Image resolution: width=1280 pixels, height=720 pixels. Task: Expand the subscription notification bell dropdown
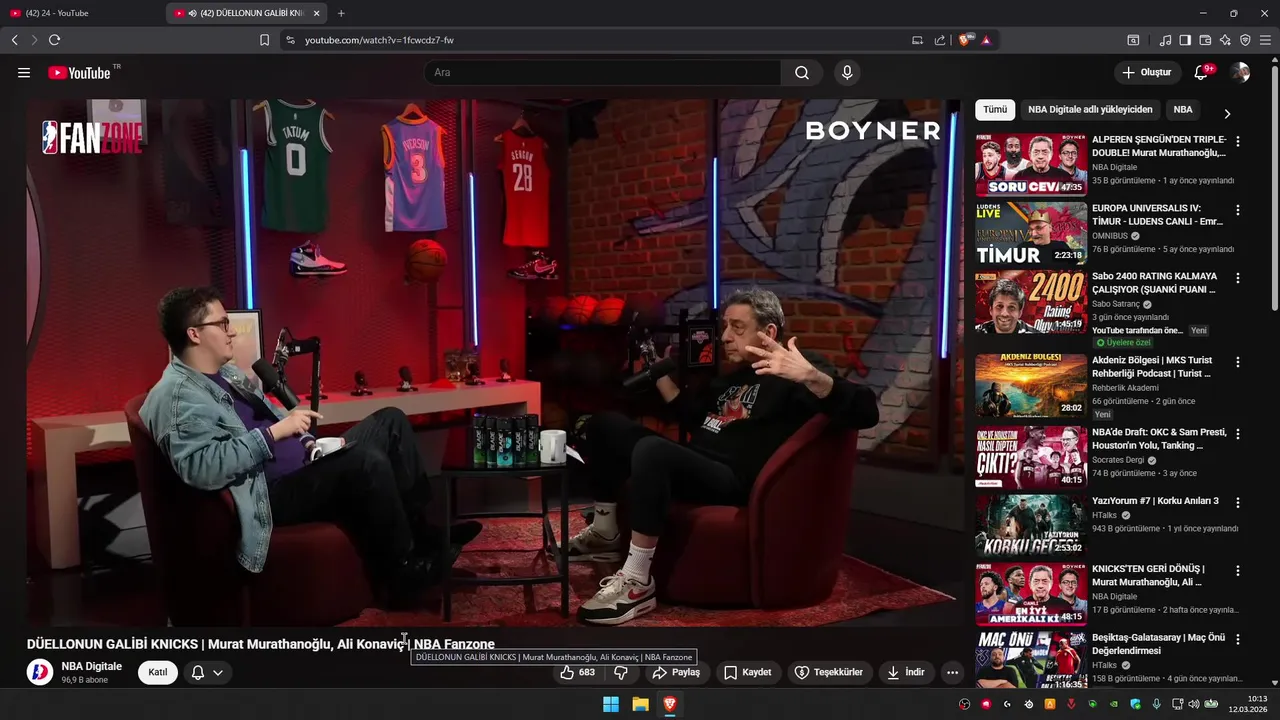207,673
